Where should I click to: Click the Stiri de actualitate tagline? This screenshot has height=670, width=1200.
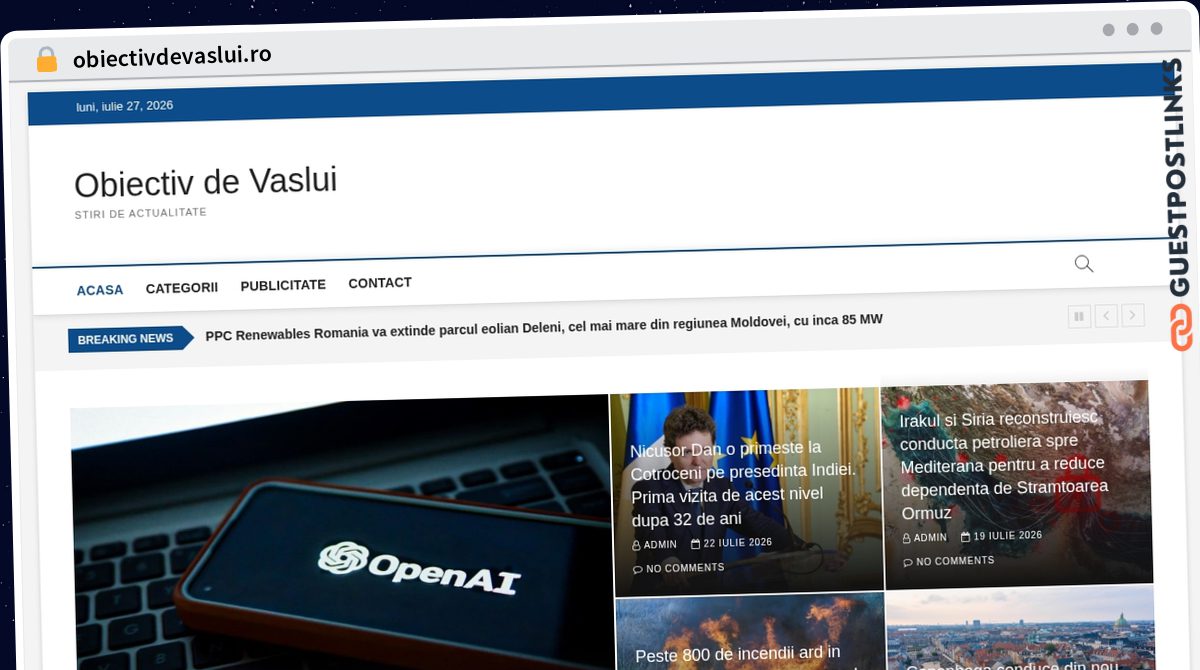pyautogui.click(x=141, y=213)
